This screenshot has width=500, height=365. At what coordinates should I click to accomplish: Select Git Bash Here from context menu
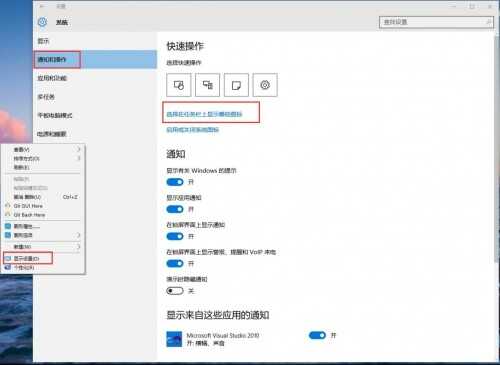(43, 215)
